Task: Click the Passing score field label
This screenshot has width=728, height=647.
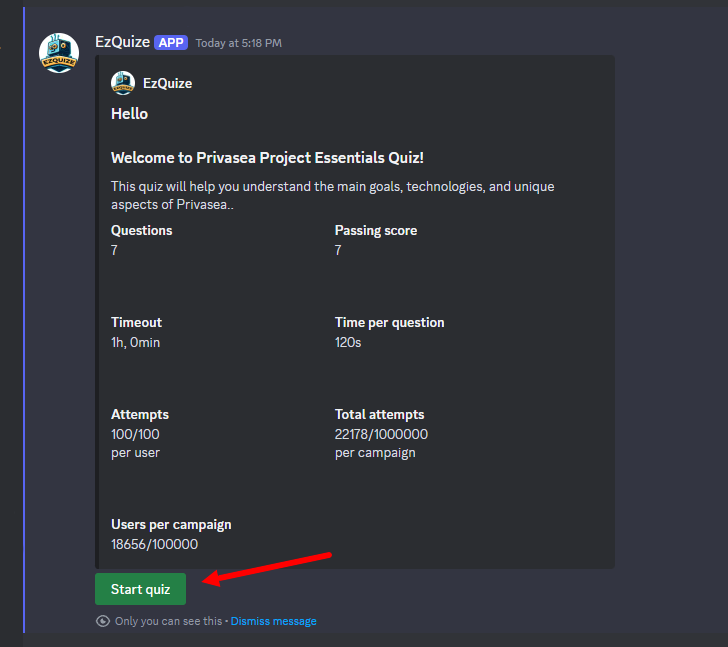Action: [376, 231]
